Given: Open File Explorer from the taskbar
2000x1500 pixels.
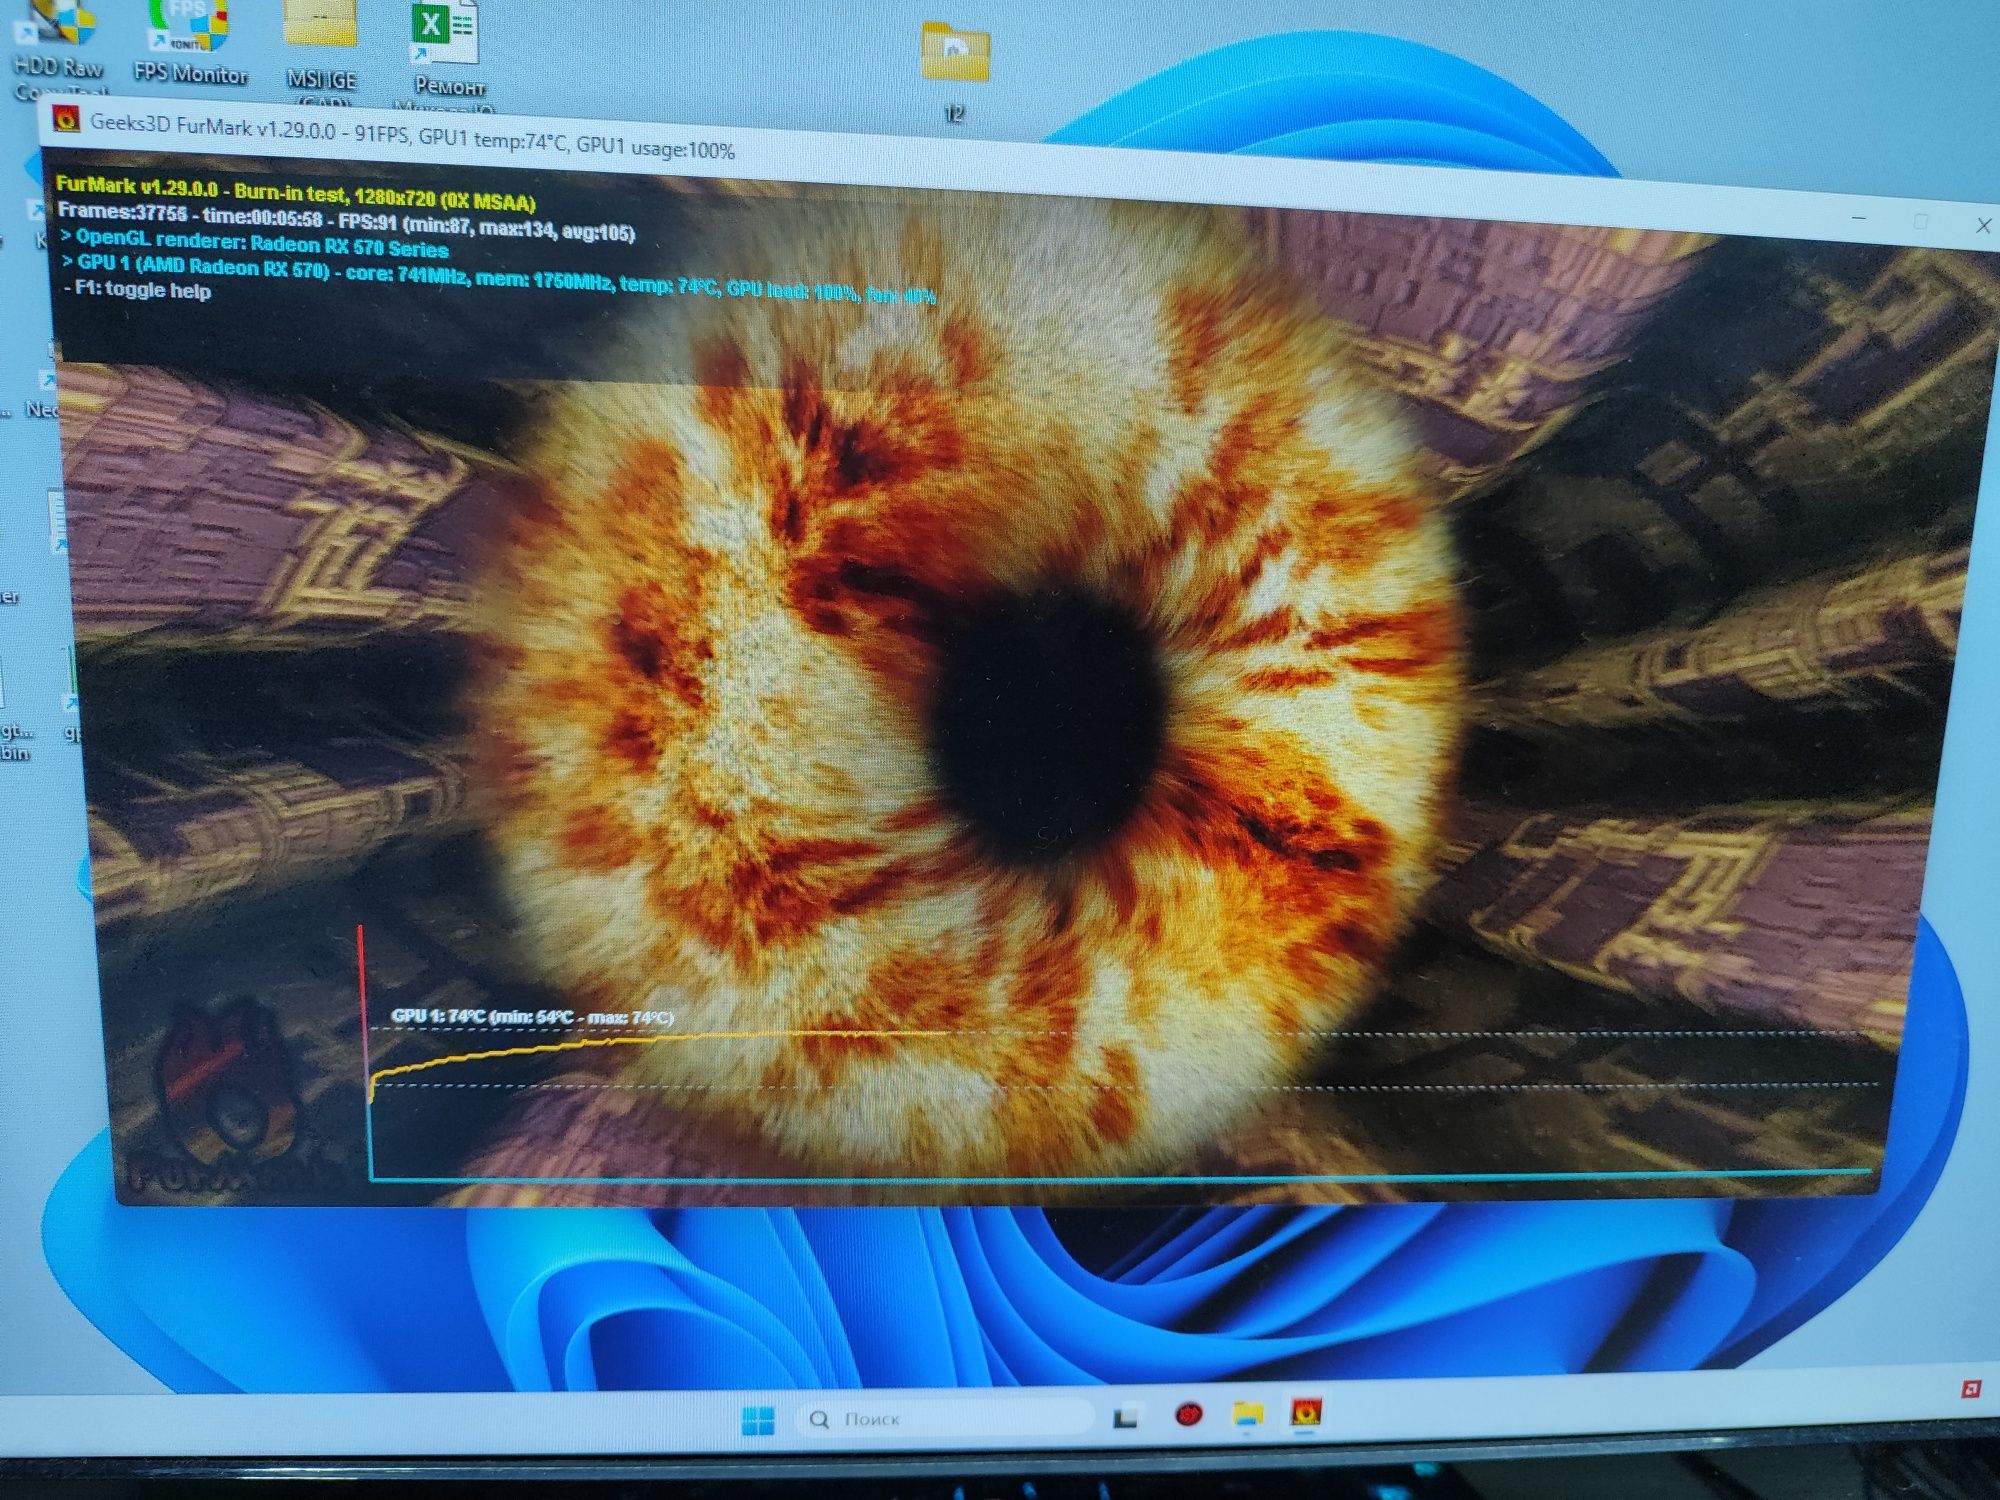Looking at the screenshot, I should tap(1248, 1414).
